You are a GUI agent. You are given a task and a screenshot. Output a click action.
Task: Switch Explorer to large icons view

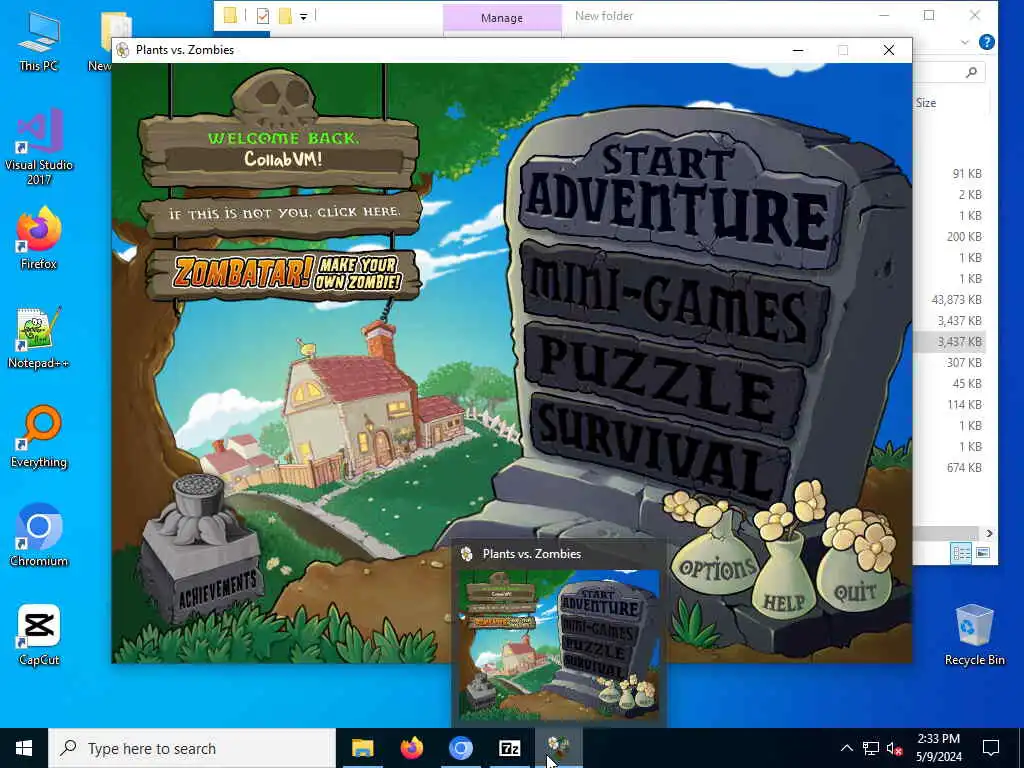(983, 554)
